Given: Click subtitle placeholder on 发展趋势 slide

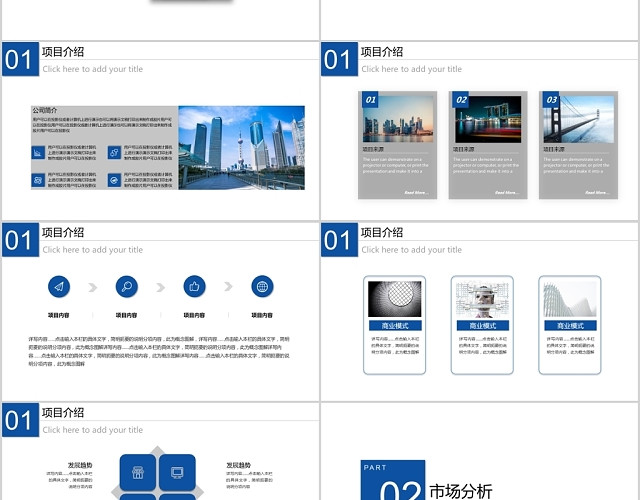Looking at the screenshot, I should (93, 430).
